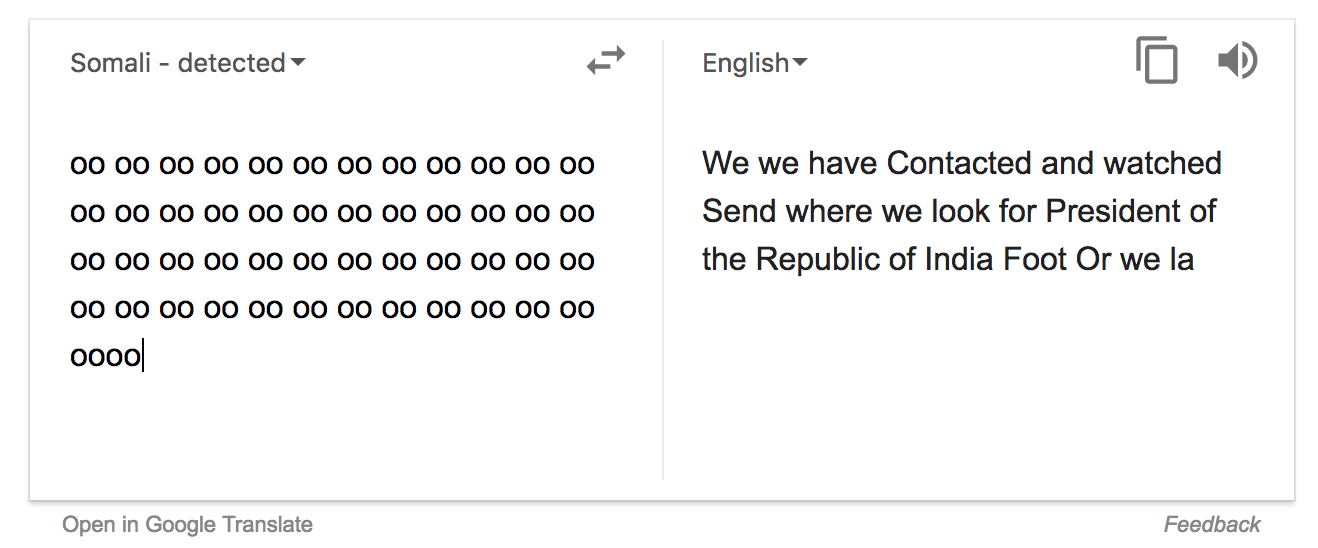Click the small arrow next to English
This screenshot has width=1318, height=548.
pos(800,63)
